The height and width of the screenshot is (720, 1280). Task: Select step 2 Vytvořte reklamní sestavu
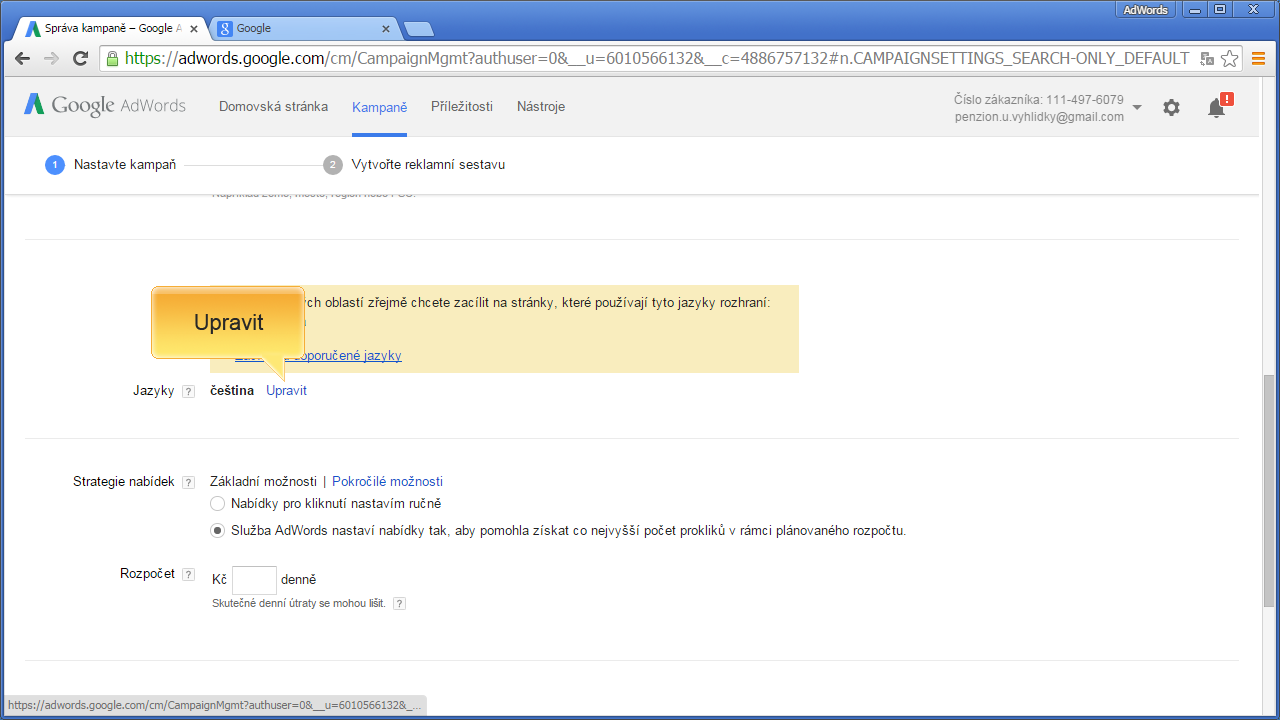coord(415,164)
